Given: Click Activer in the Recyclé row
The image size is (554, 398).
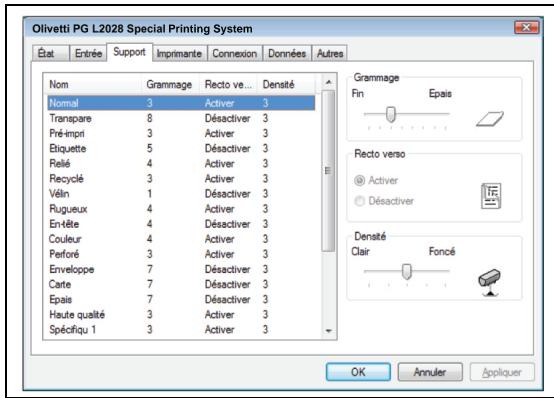Looking at the screenshot, I should [219, 179].
